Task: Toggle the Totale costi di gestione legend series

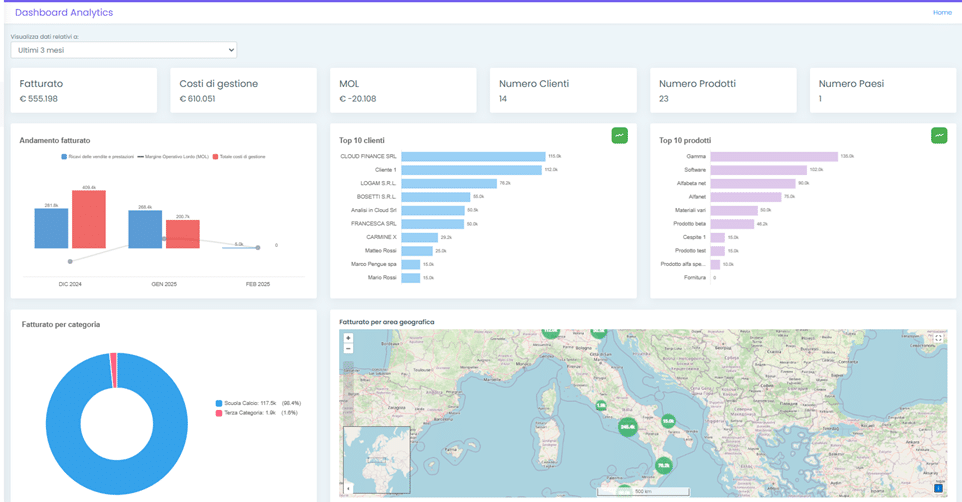Action: 242,157
